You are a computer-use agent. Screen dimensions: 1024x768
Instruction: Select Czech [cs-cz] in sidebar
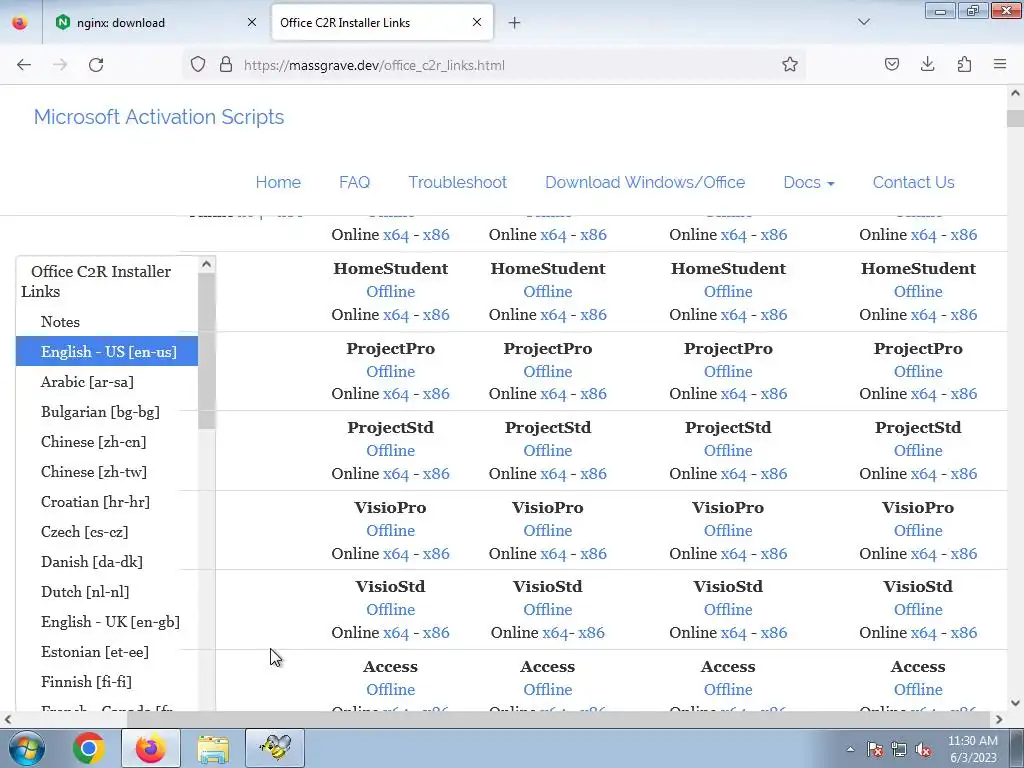[x=84, y=532]
